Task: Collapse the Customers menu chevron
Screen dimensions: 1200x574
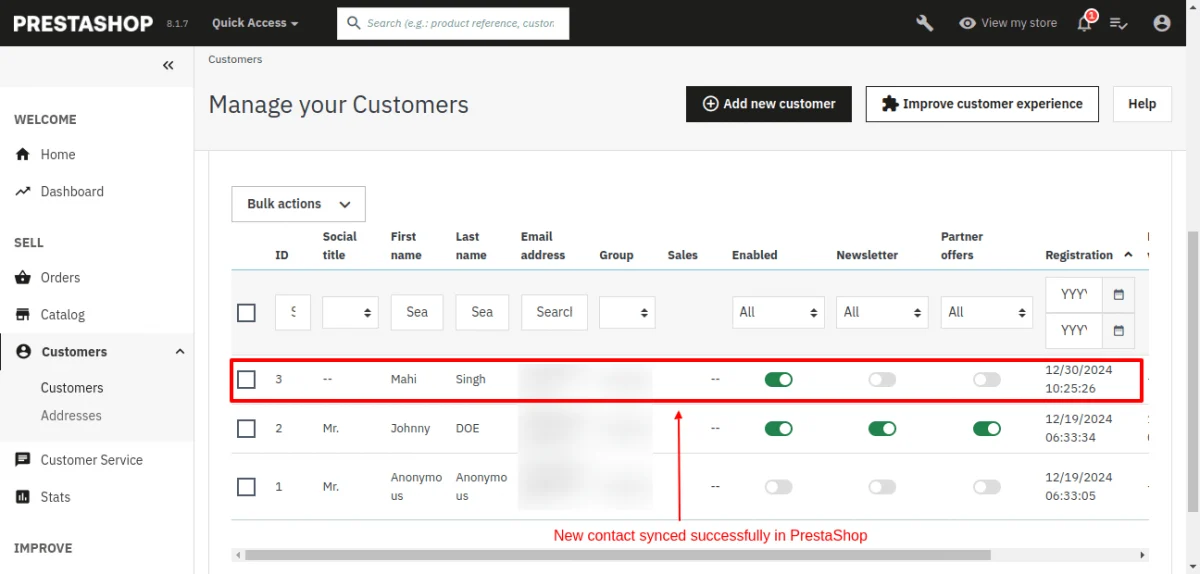Action: coord(180,351)
